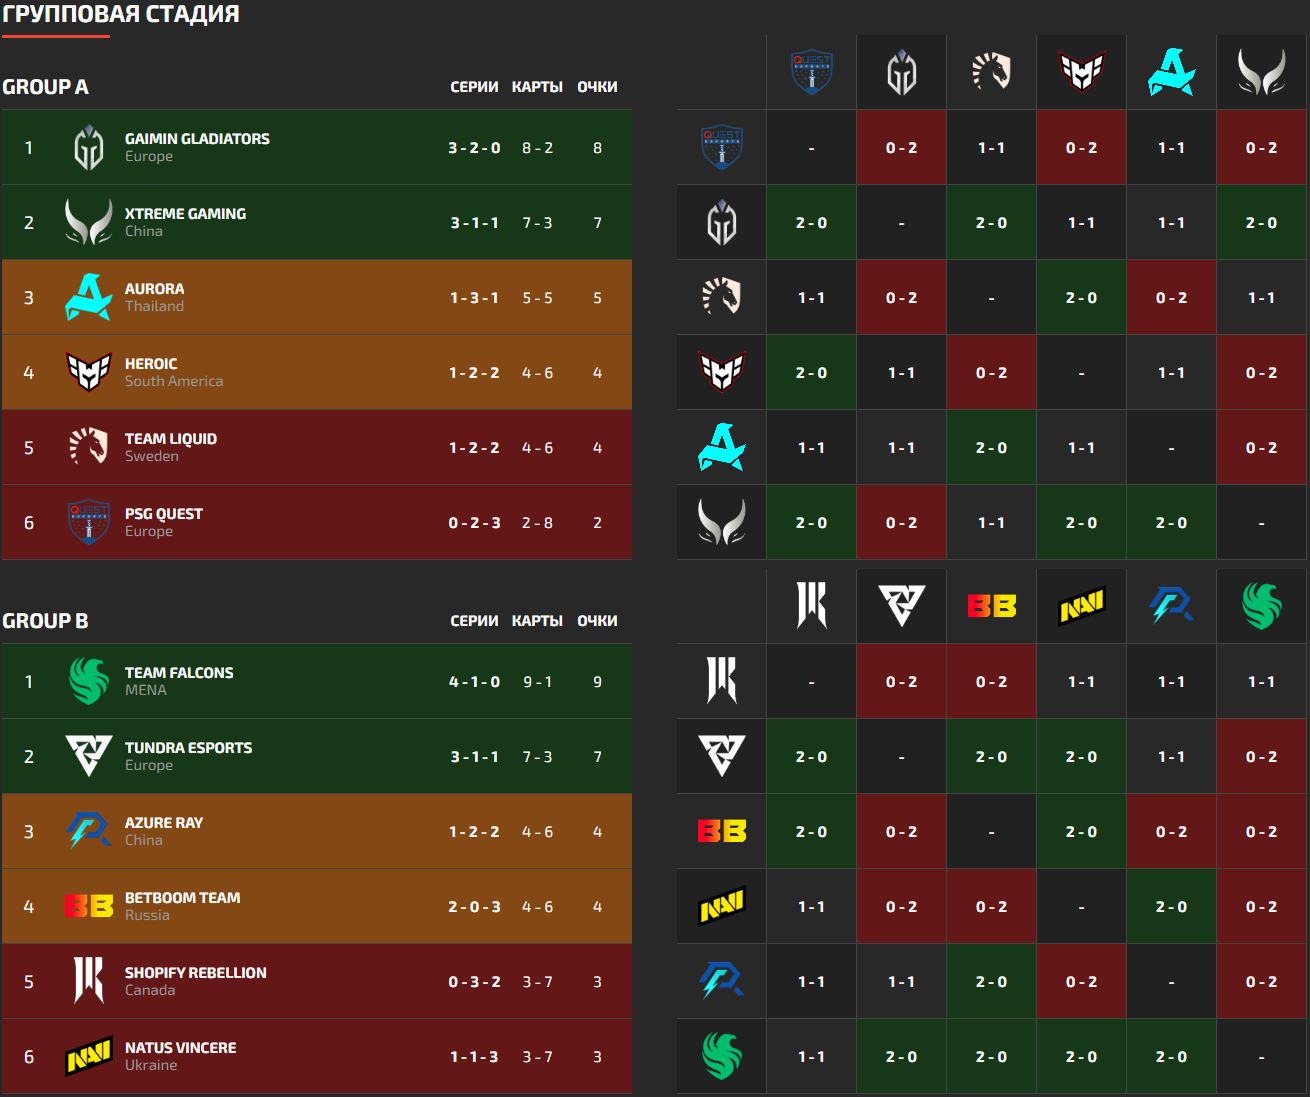The image size is (1310, 1097).
Task: Click Heroic logo in crosstable row header
Action: tap(721, 373)
